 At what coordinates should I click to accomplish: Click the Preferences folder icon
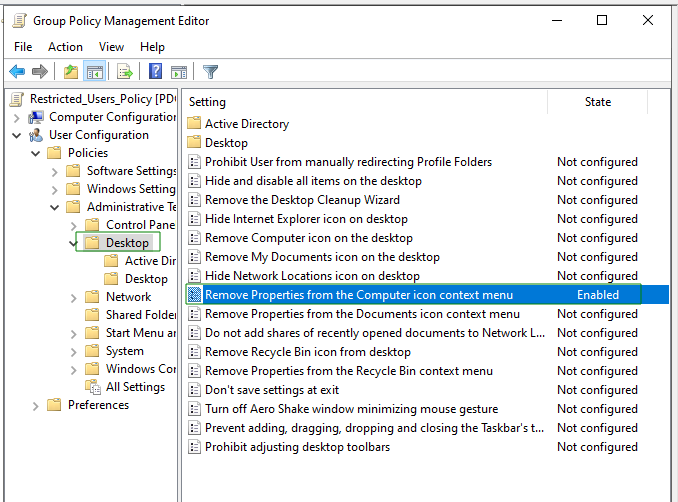tap(54, 405)
